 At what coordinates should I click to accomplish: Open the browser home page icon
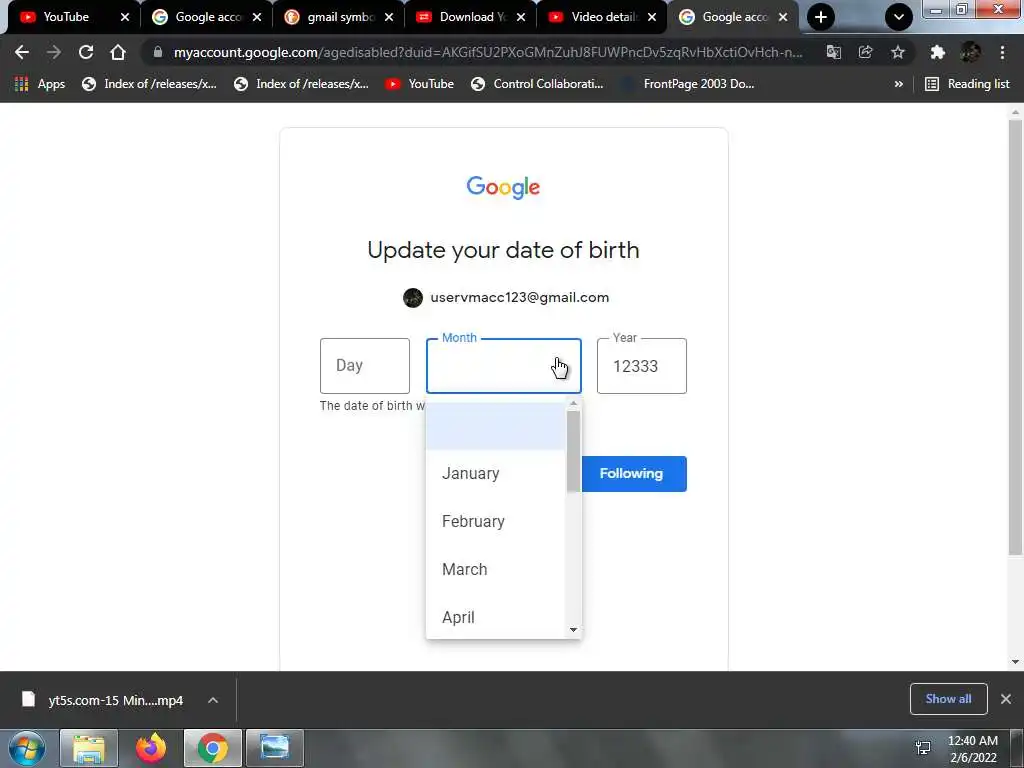click(118, 52)
